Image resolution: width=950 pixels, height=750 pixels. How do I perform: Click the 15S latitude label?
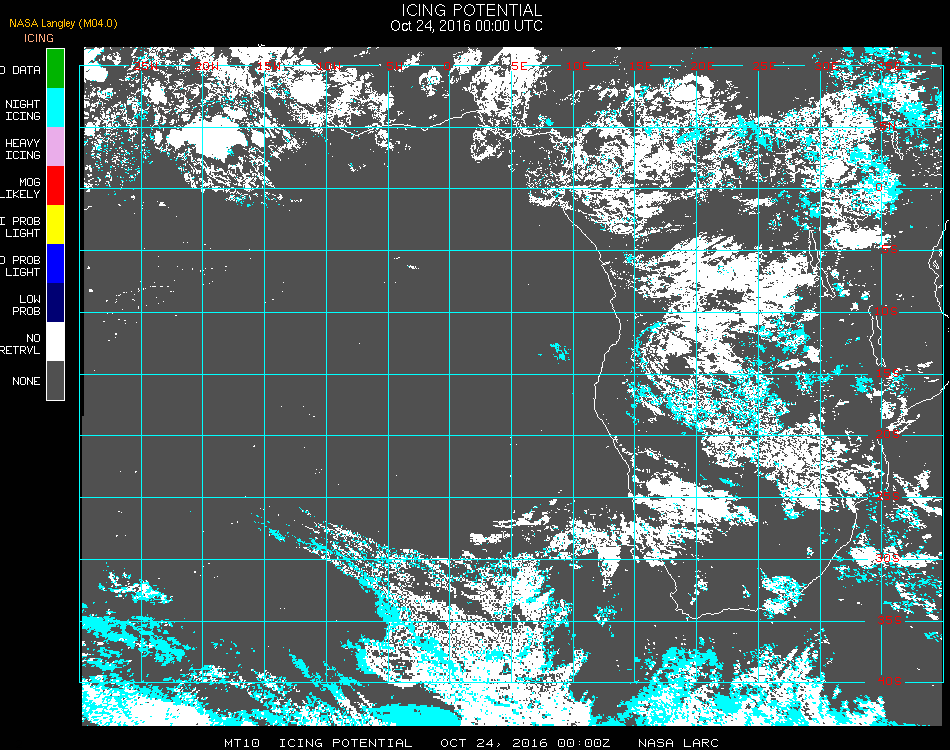click(x=888, y=373)
